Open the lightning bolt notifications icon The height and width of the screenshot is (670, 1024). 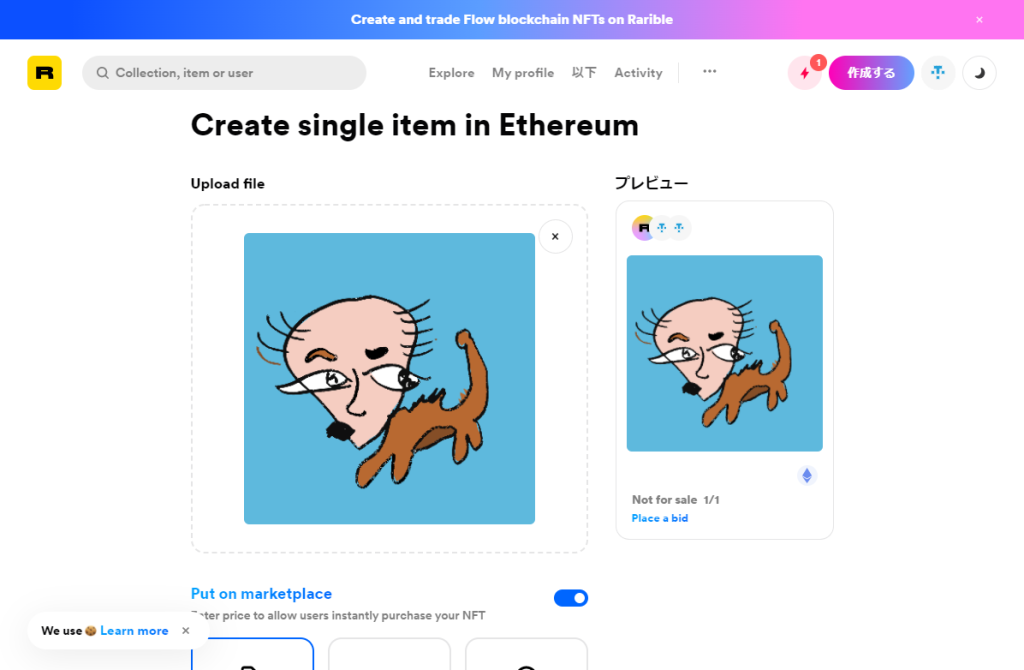point(805,73)
